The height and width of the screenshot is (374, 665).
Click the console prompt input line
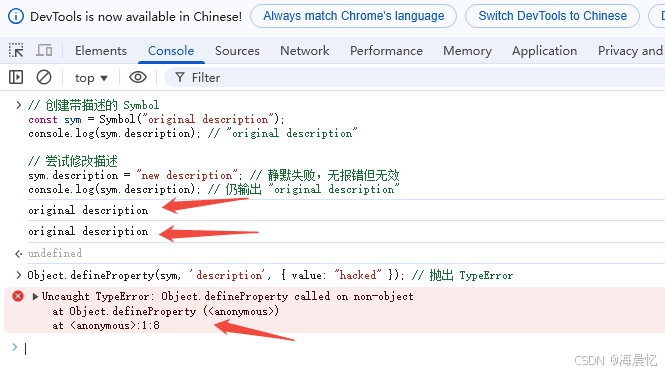pos(344,349)
